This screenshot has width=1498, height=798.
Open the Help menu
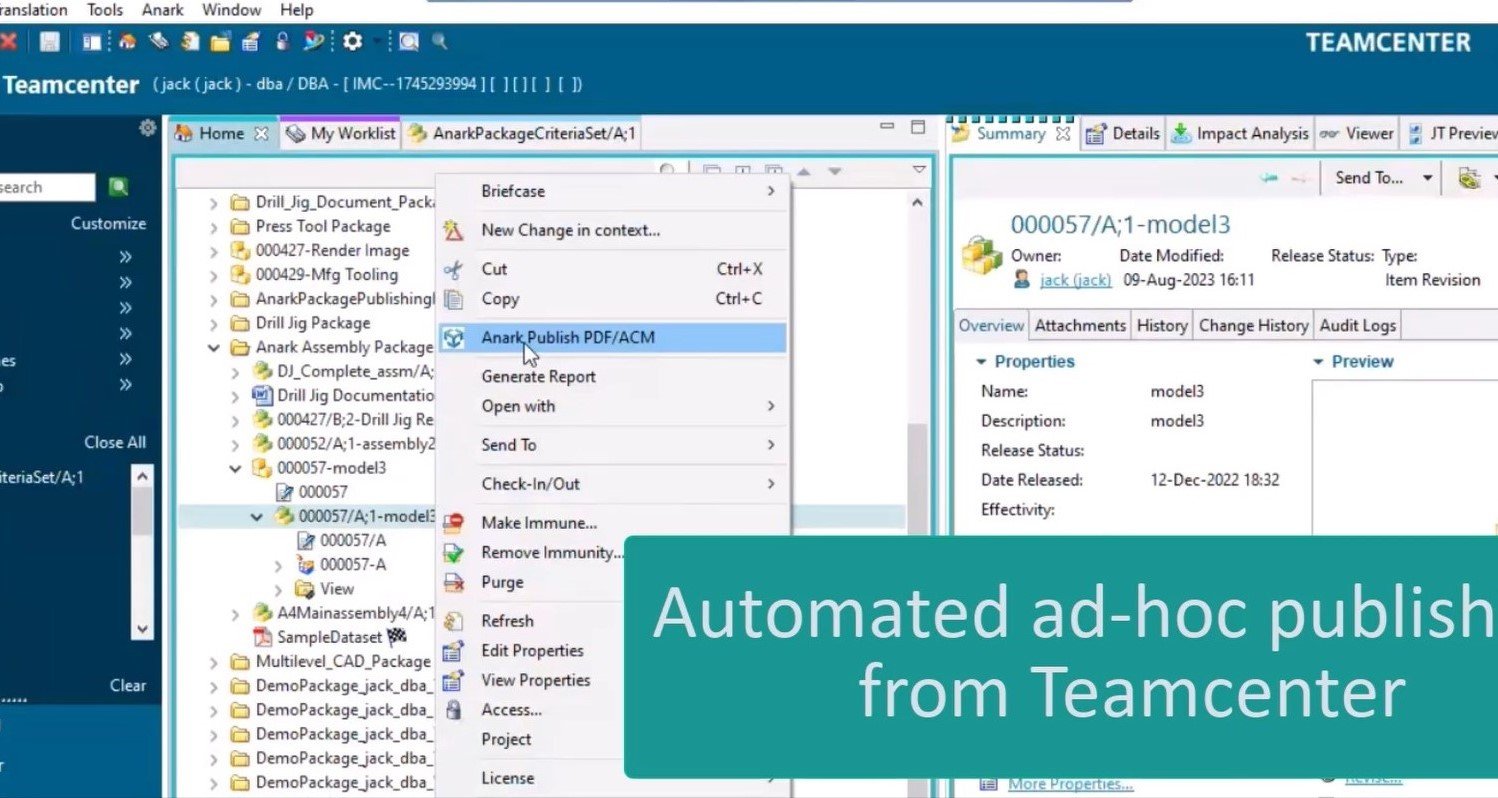point(296,10)
